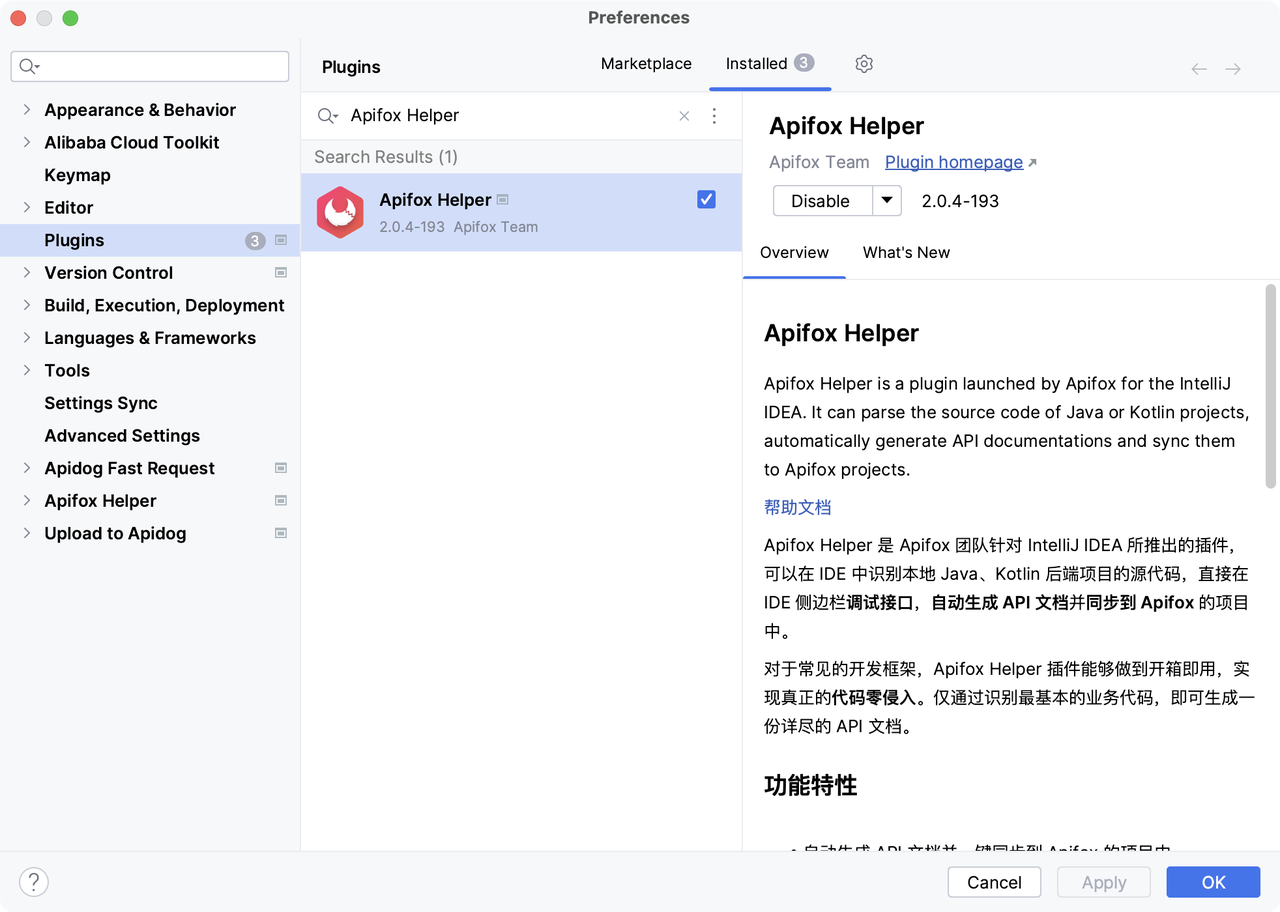Click the Cancel button
This screenshot has width=1280, height=912.
click(994, 882)
